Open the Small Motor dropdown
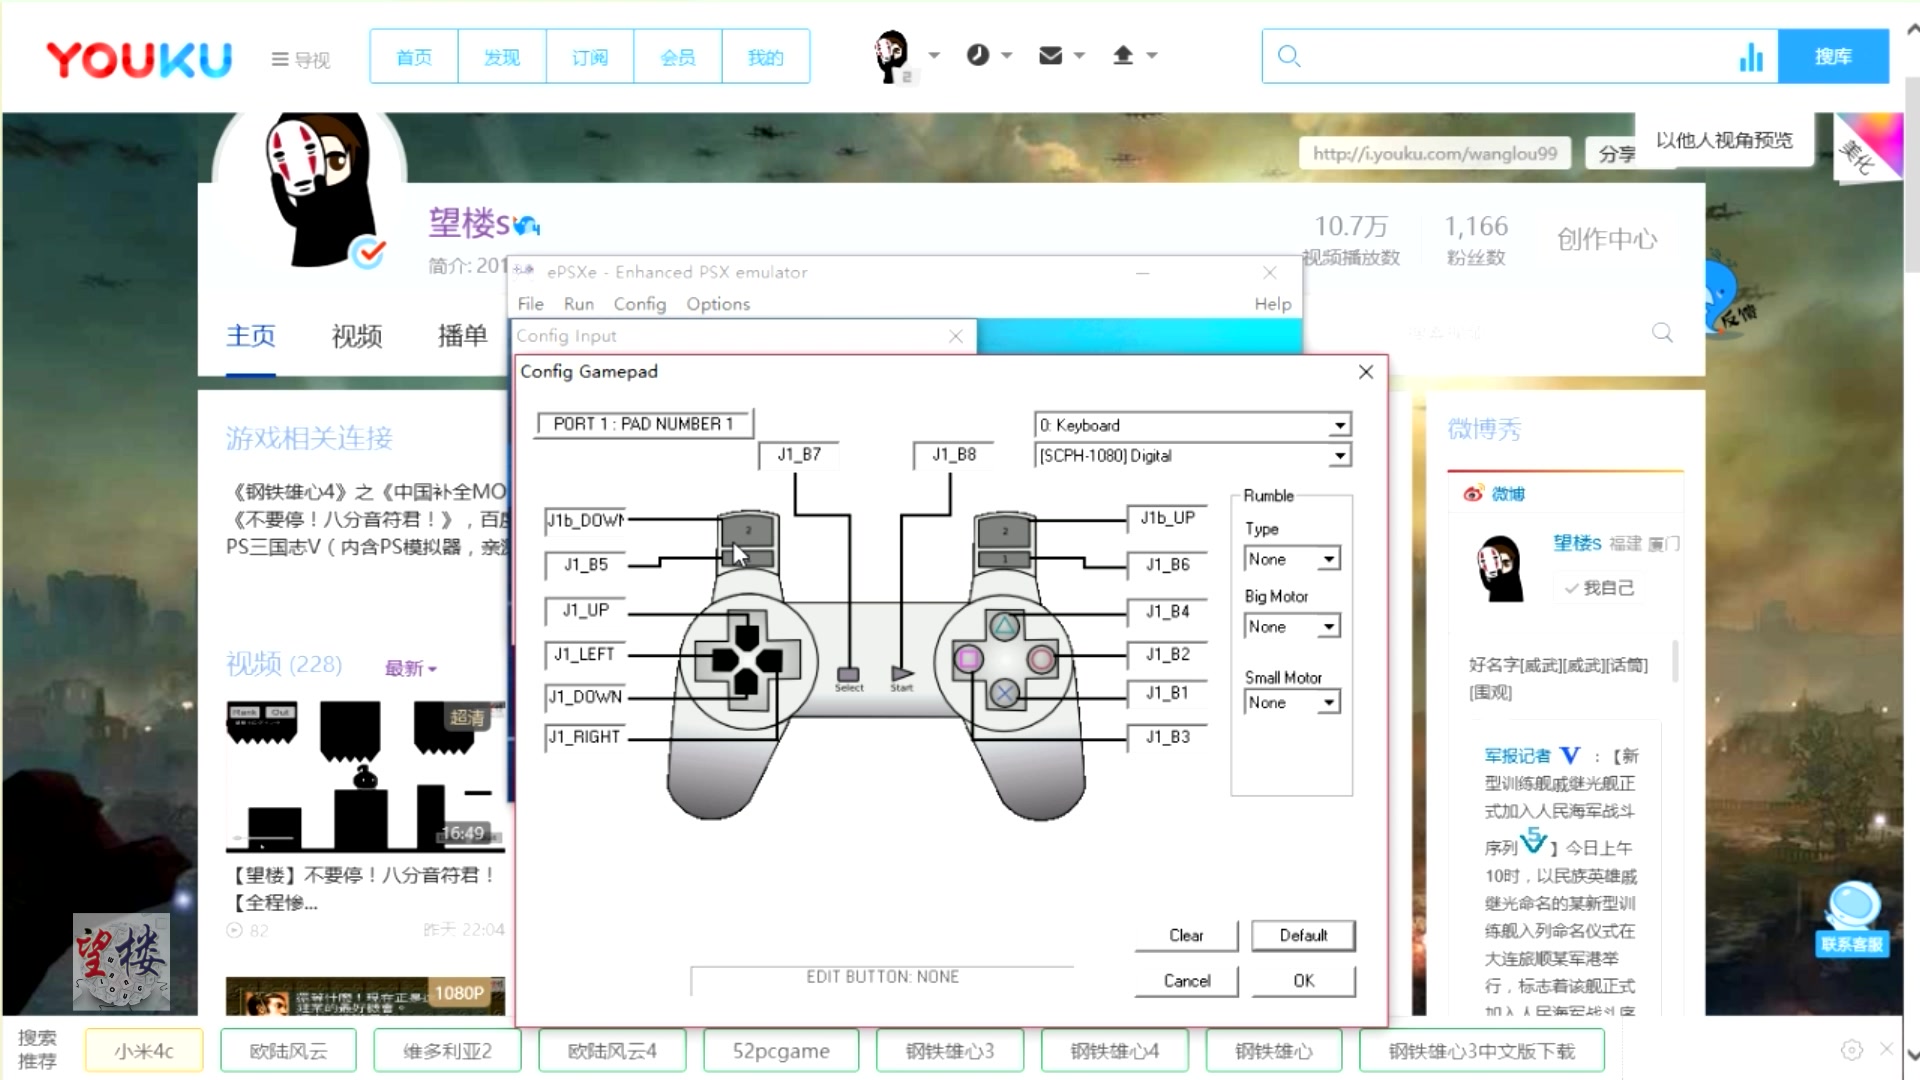The height and width of the screenshot is (1080, 1920). (x=1292, y=703)
